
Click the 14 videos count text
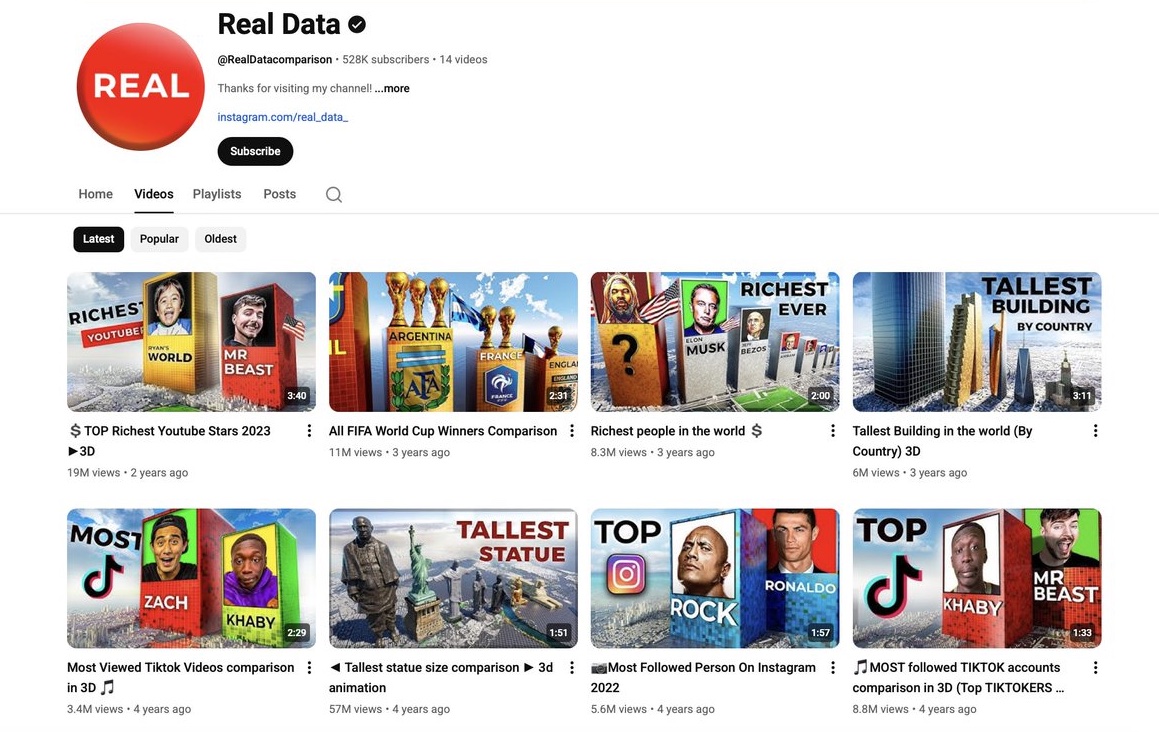click(x=463, y=59)
